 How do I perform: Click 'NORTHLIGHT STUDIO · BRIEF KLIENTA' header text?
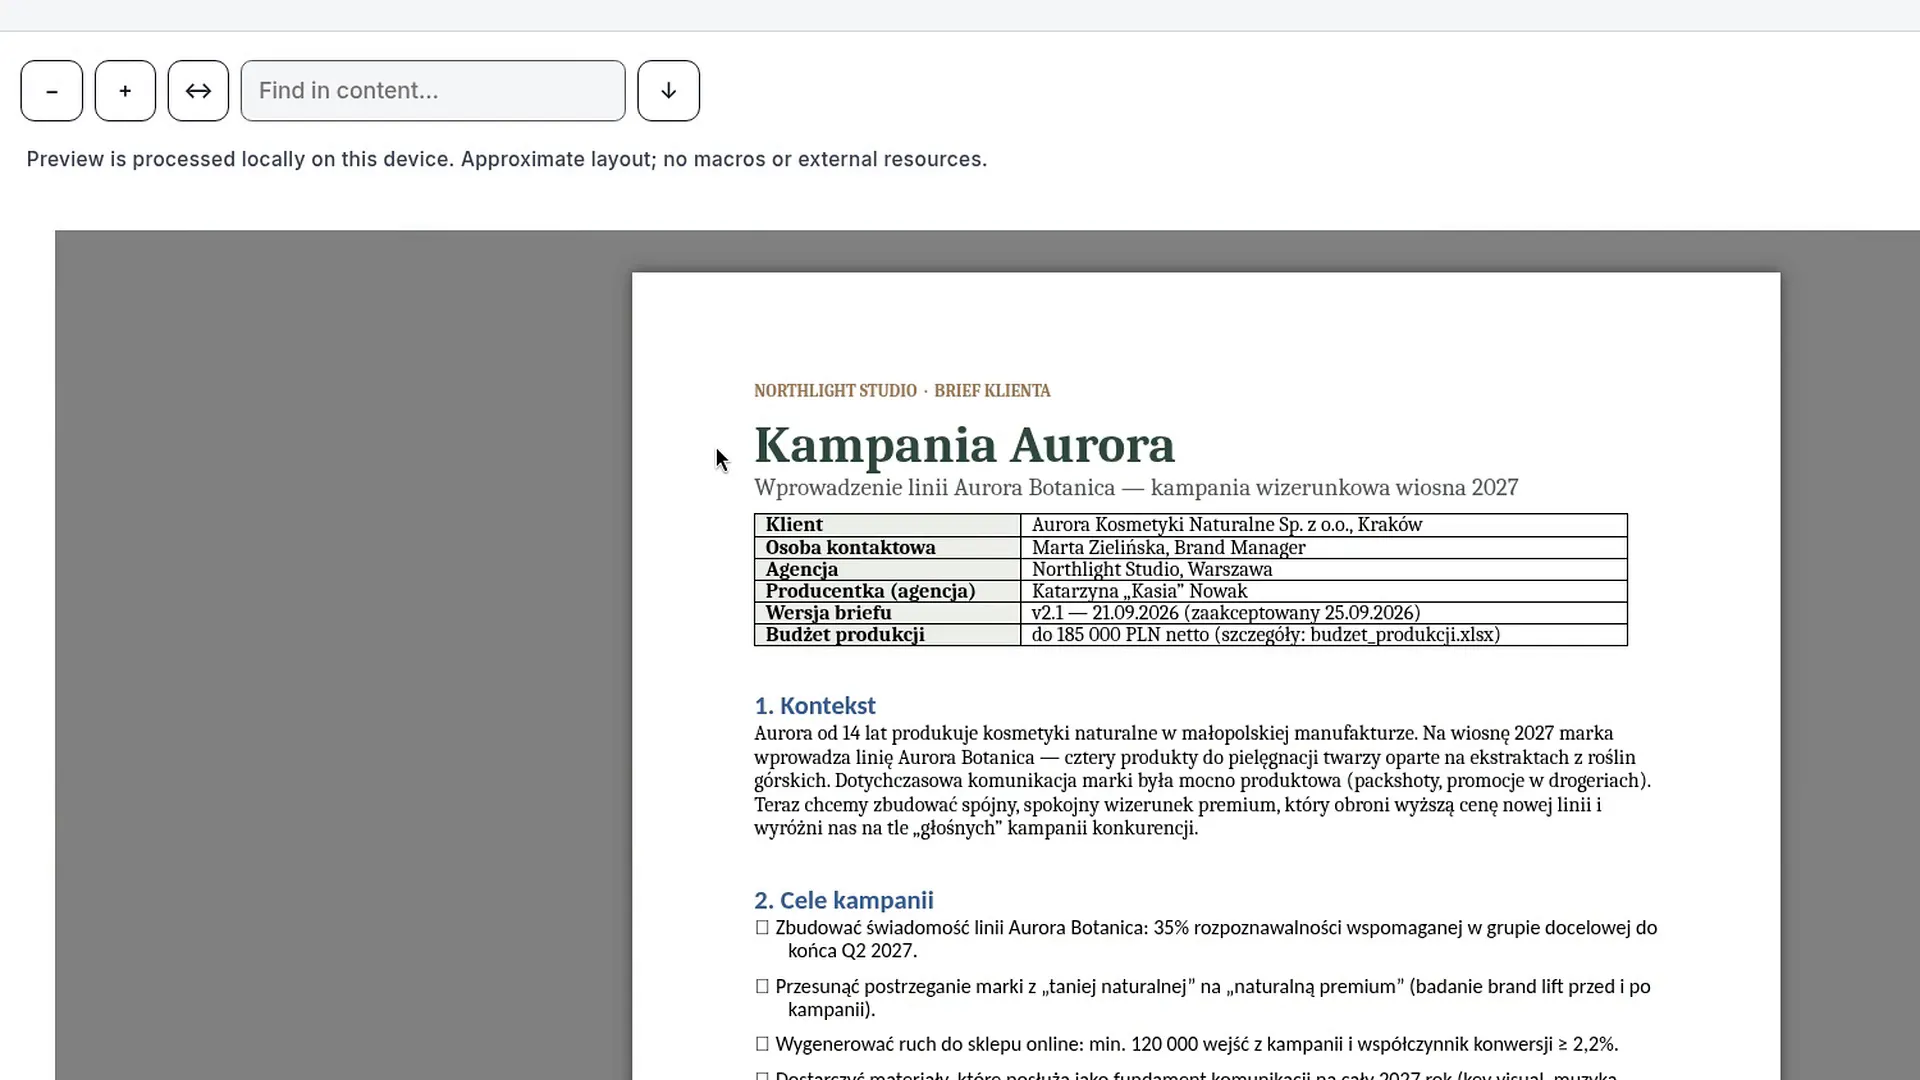902,391
